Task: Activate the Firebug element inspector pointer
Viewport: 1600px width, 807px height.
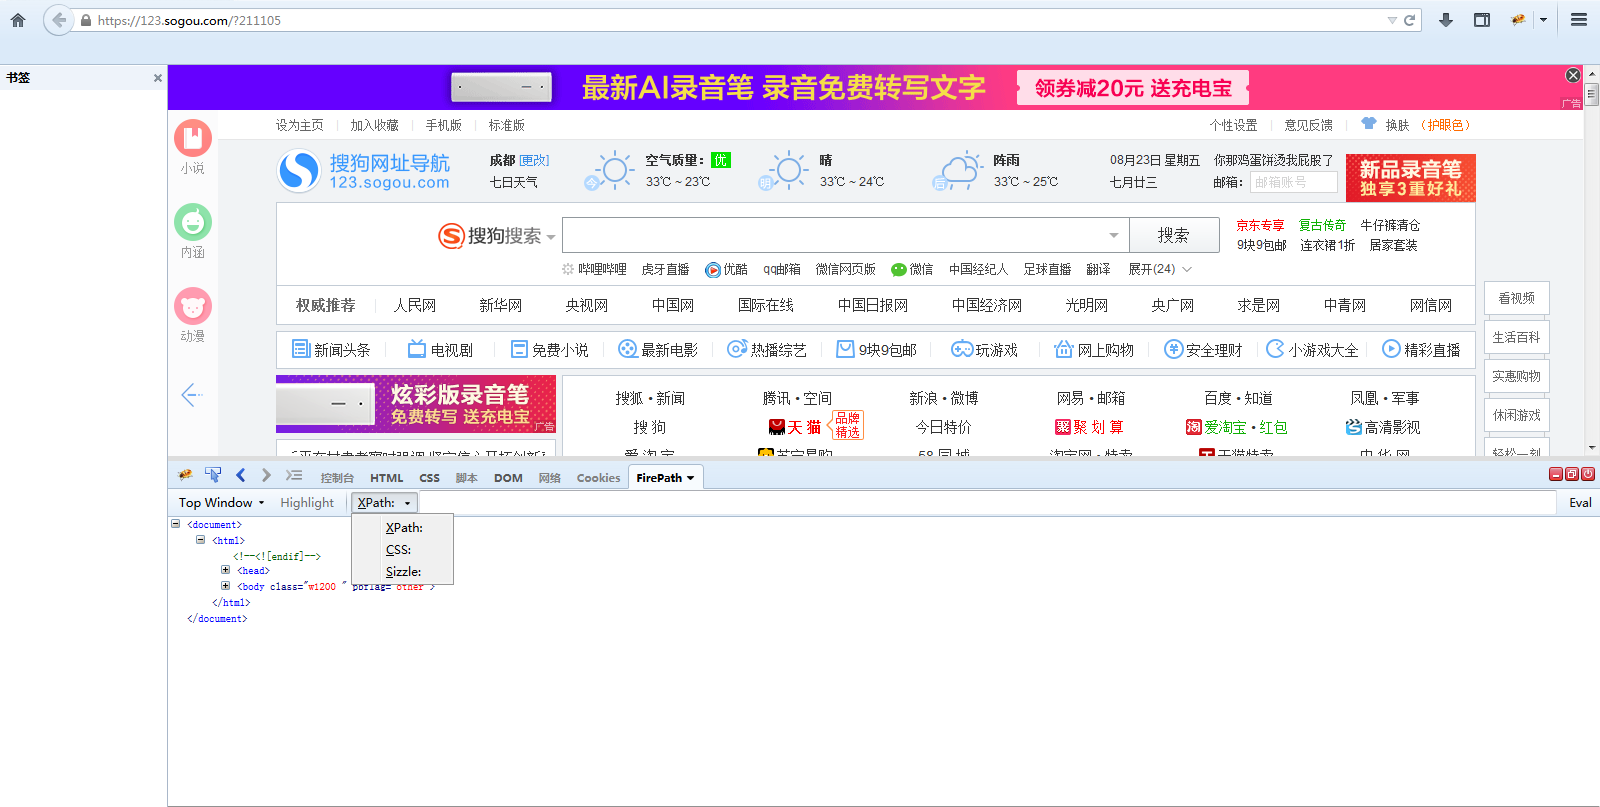Action: point(213,476)
